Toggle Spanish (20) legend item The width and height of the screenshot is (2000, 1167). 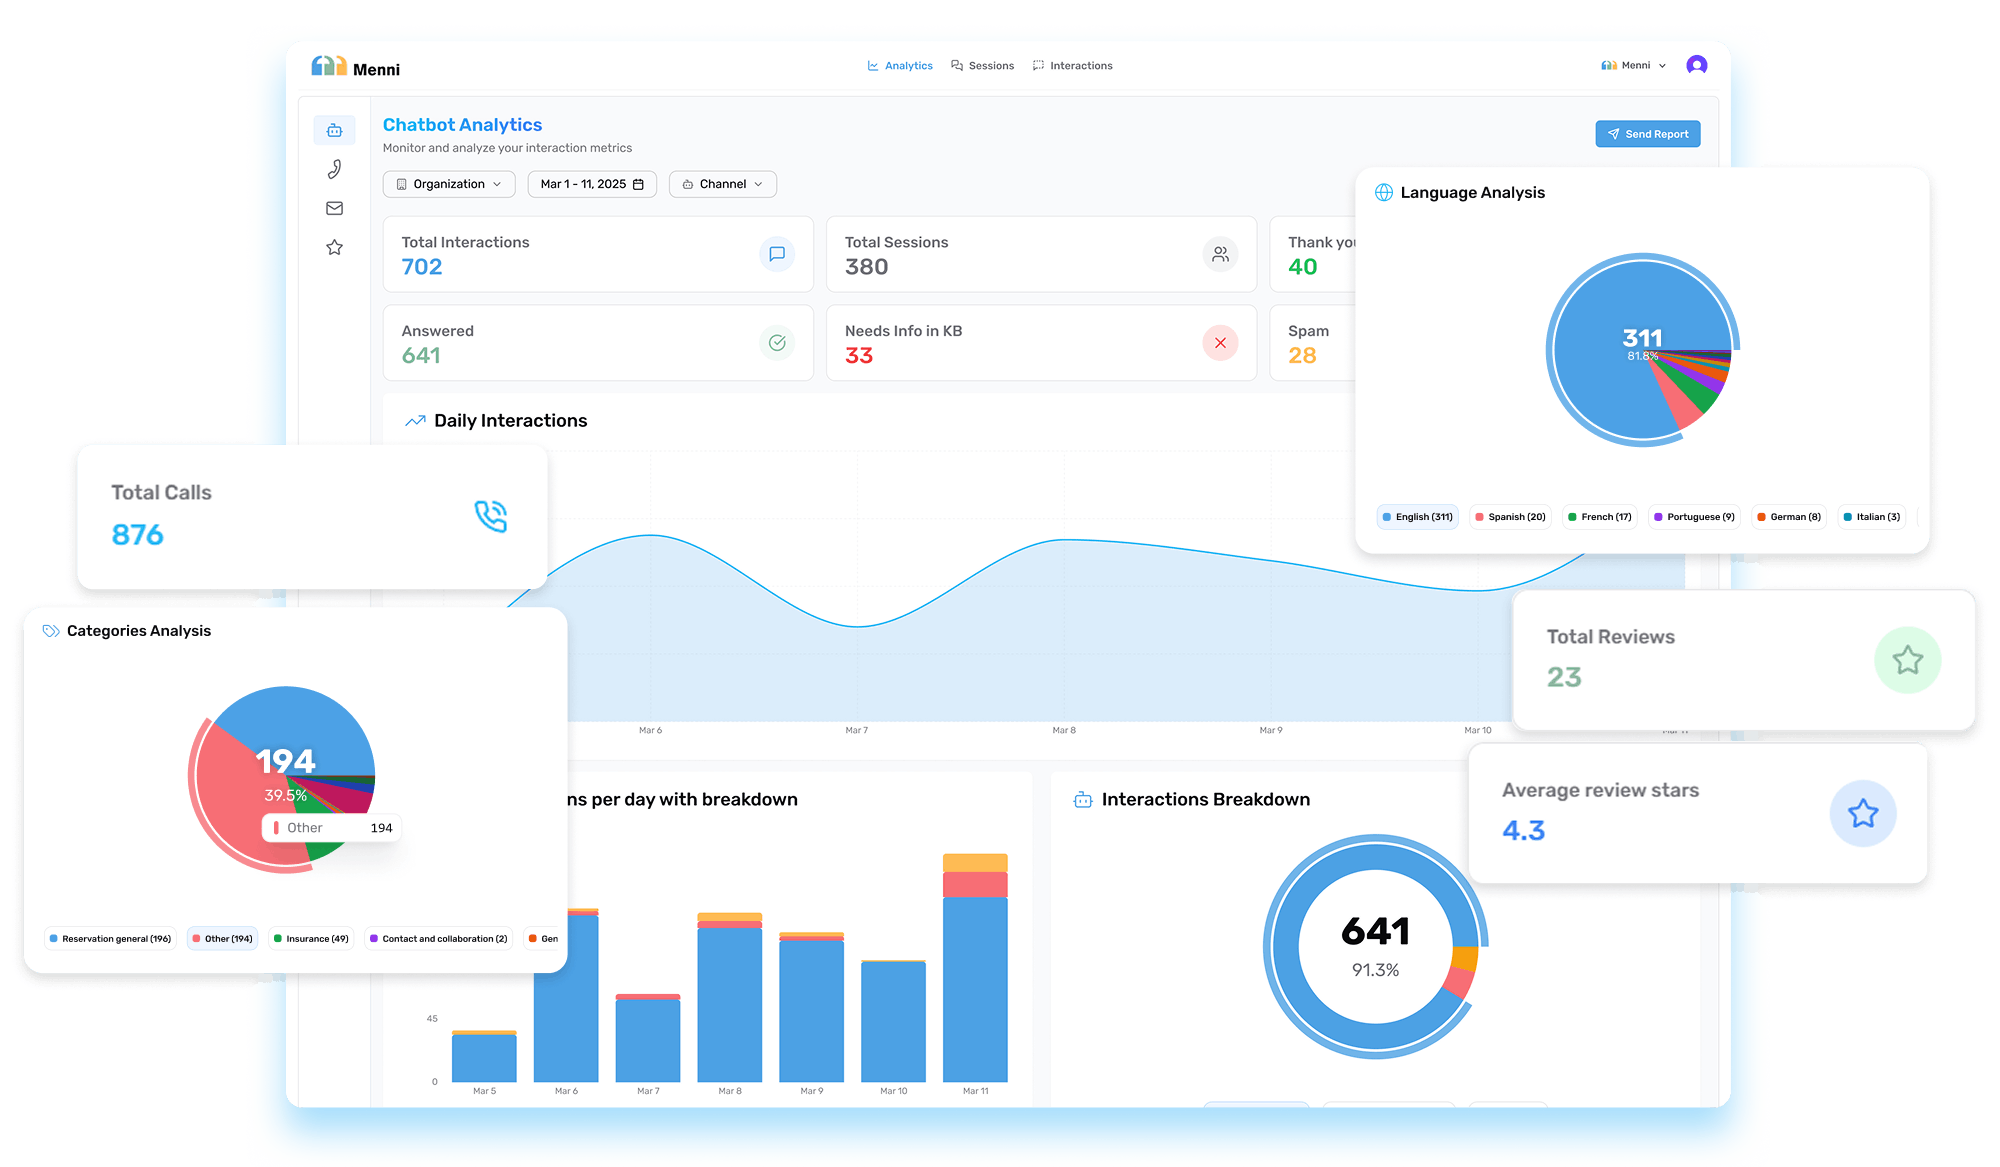tap(1510, 517)
